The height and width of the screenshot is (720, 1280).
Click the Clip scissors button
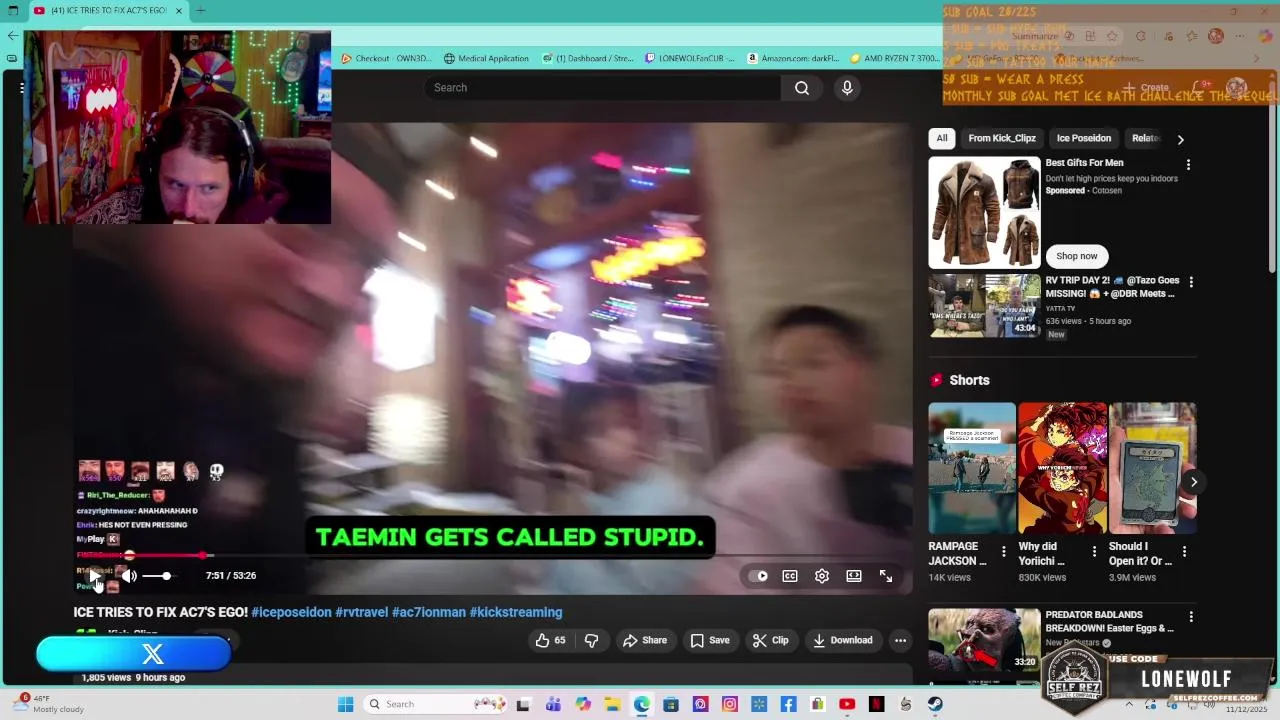pyautogui.click(x=771, y=640)
